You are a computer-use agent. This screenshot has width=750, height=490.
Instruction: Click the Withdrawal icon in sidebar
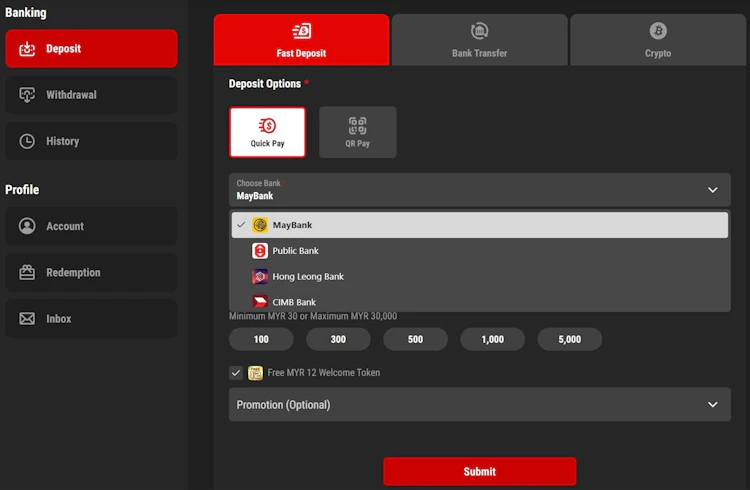pos(27,95)
